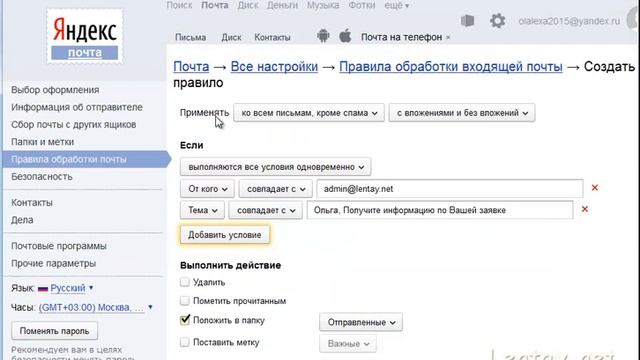Screen dimensions: 640x360
Task: Click Почта на телефон link
Action: [402, 37]
